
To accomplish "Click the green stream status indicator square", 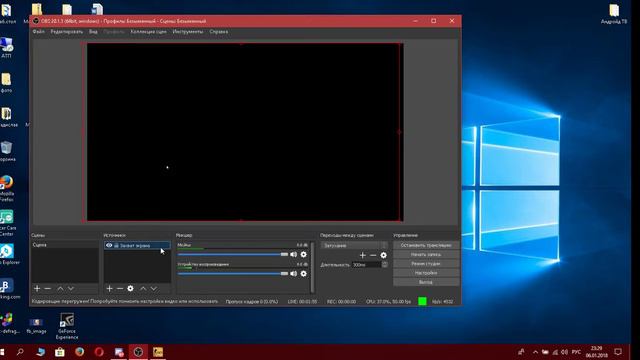I will [422, 301].
